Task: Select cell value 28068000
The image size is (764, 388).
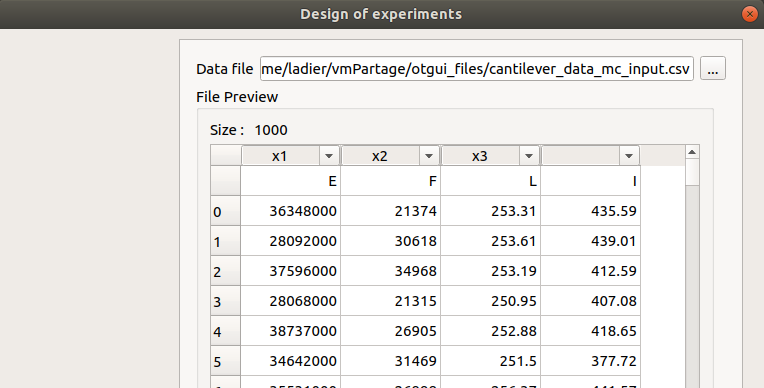Action: 291,301
